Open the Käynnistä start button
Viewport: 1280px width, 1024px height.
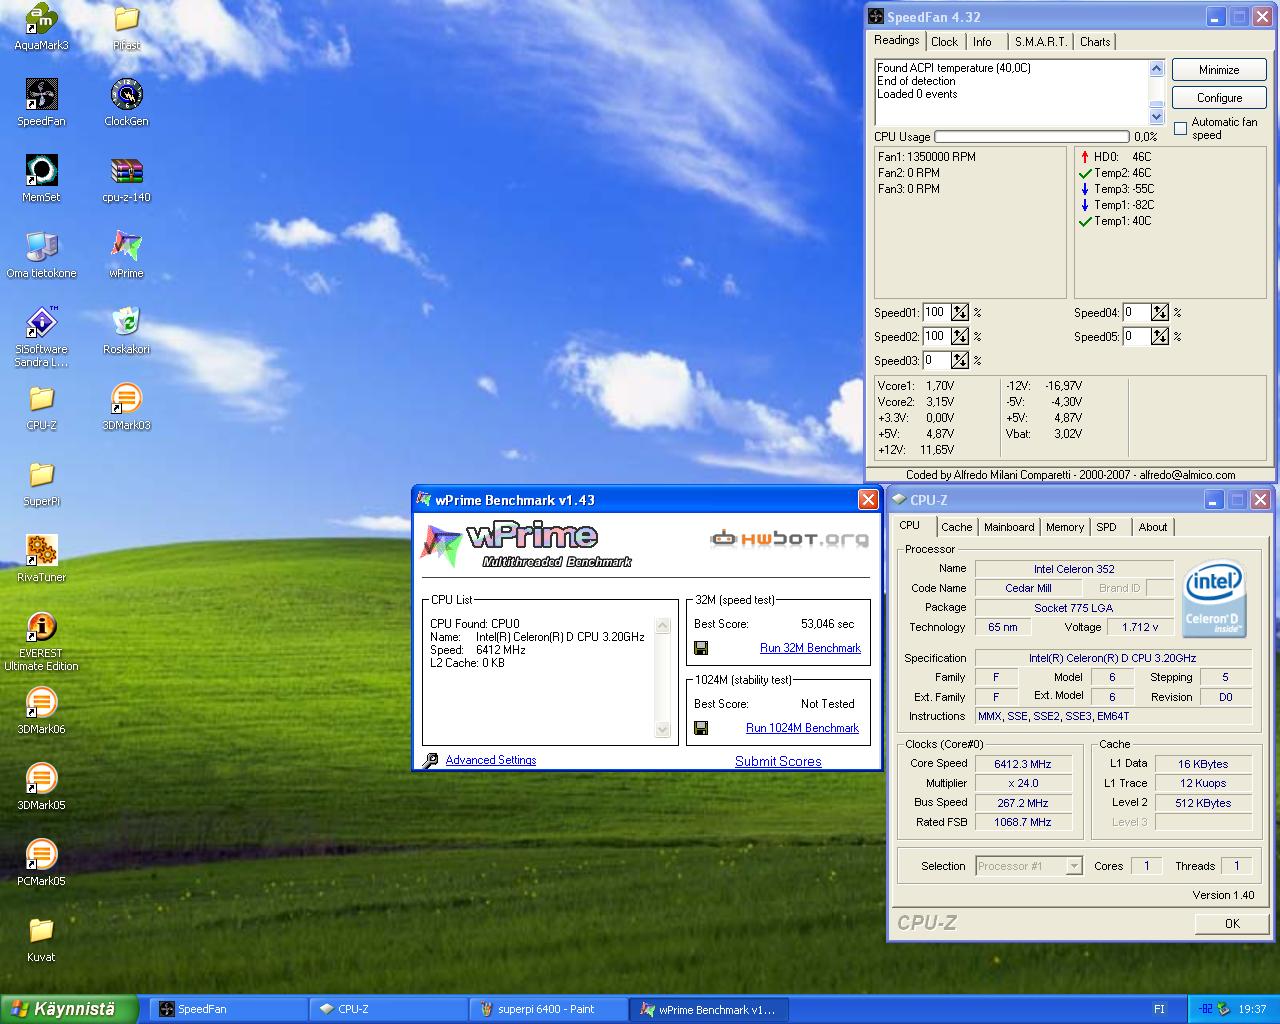pyautogui.click(x=69, y=1009)
